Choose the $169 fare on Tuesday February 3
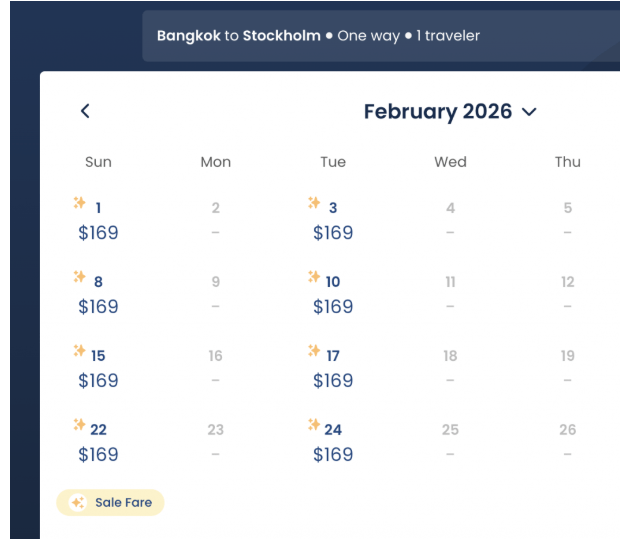This screenshot has width=637, height=540. pos(333,233)
